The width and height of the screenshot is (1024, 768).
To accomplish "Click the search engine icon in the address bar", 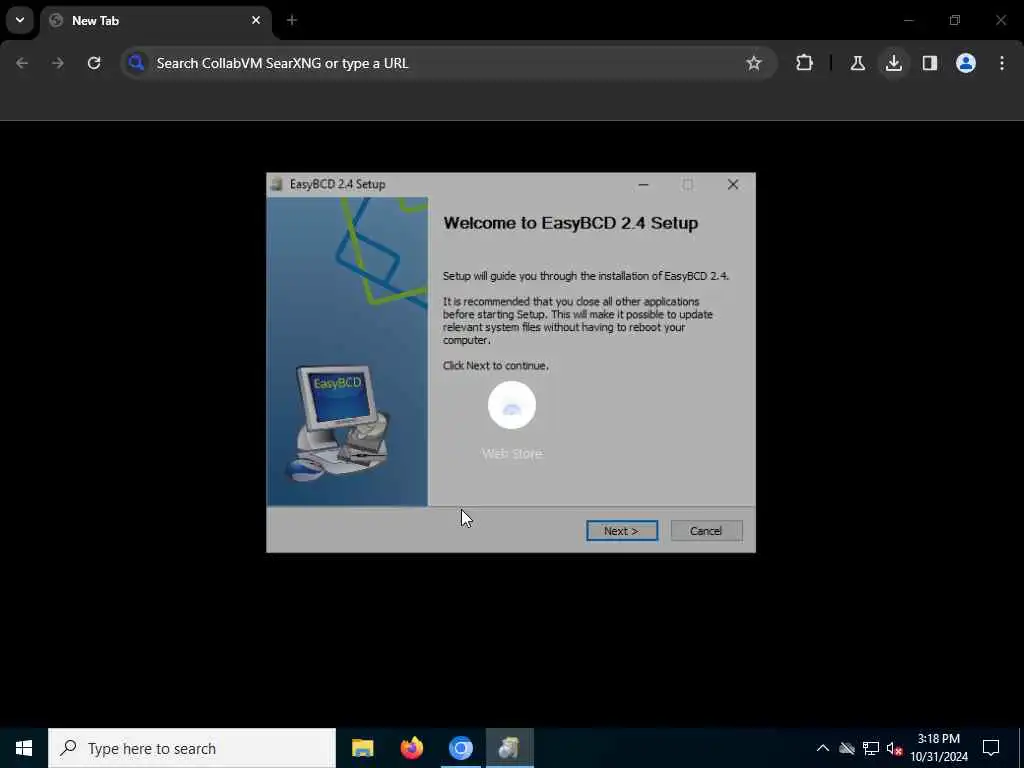I will pyautogui.click(x=136, y=63).
